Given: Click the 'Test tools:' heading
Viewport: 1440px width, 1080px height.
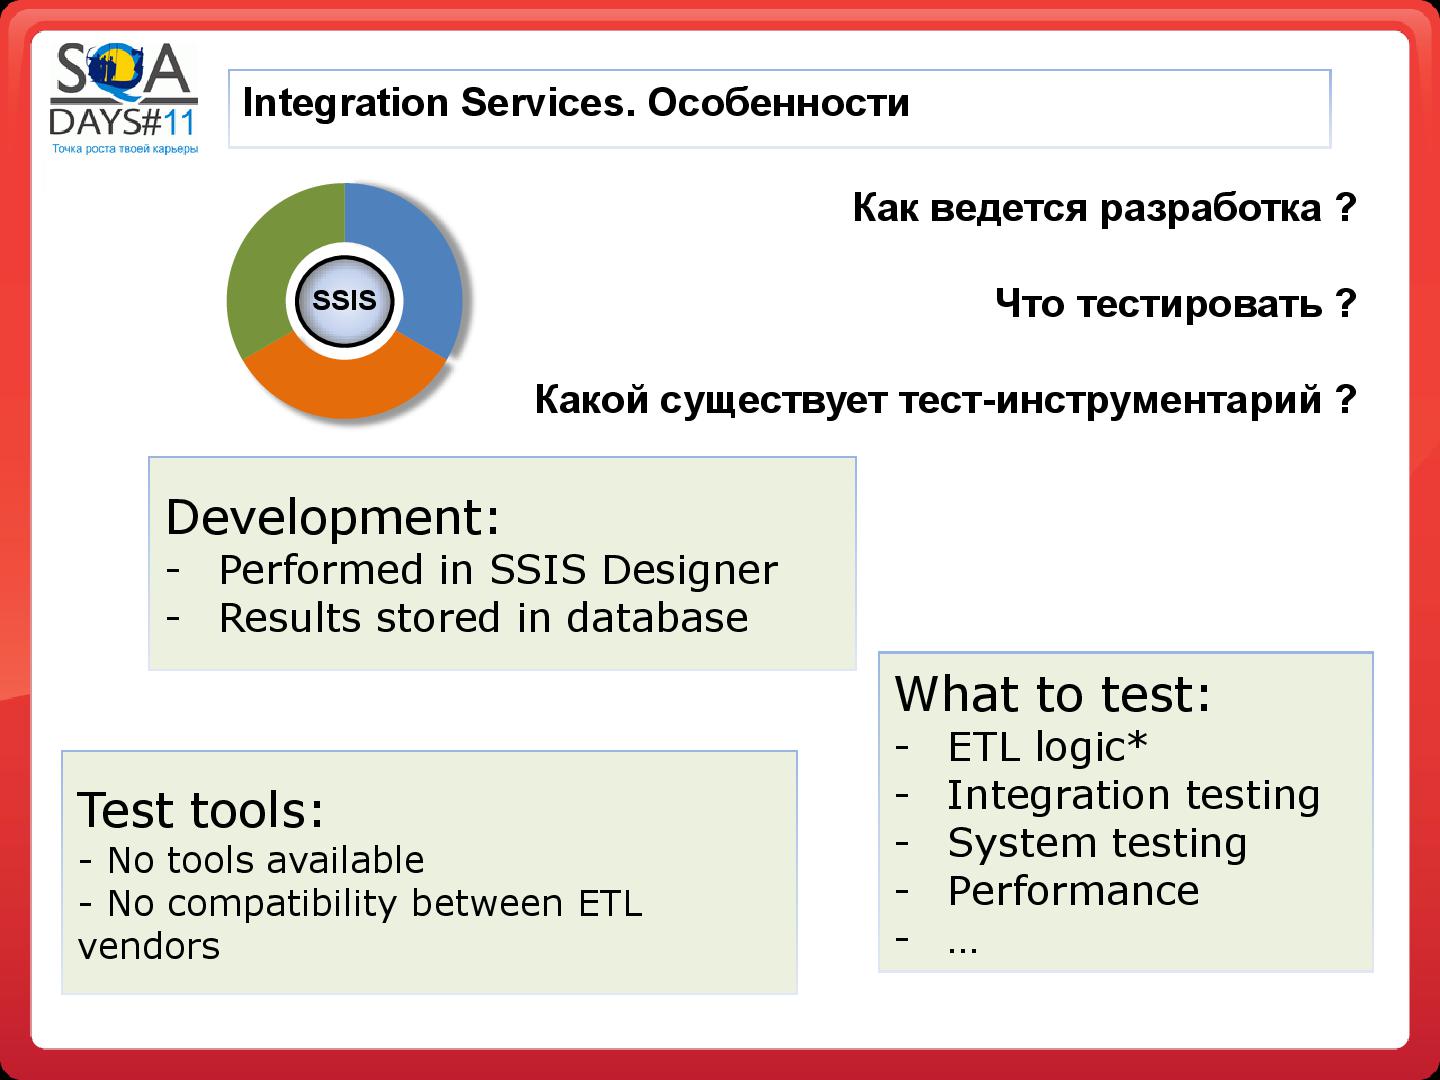Looking at the screenshot, I should (201, 810).
